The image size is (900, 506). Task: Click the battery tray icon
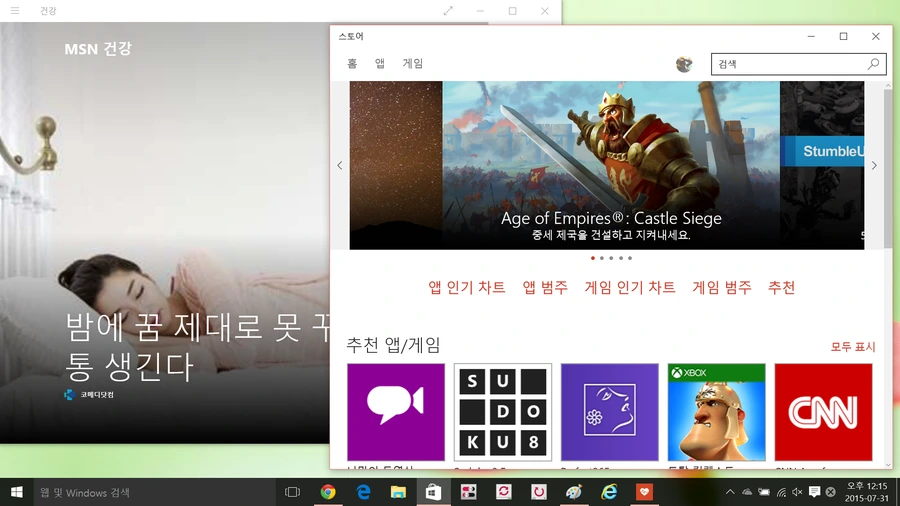tap(764, 492)
